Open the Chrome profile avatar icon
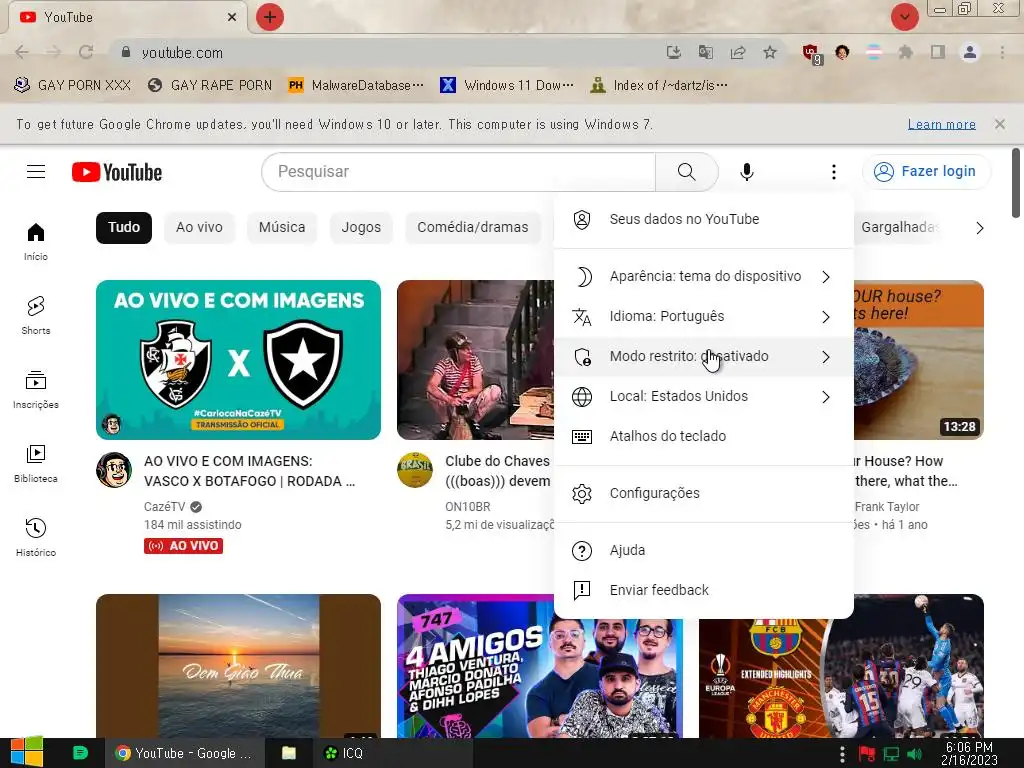 coord(970,52)
